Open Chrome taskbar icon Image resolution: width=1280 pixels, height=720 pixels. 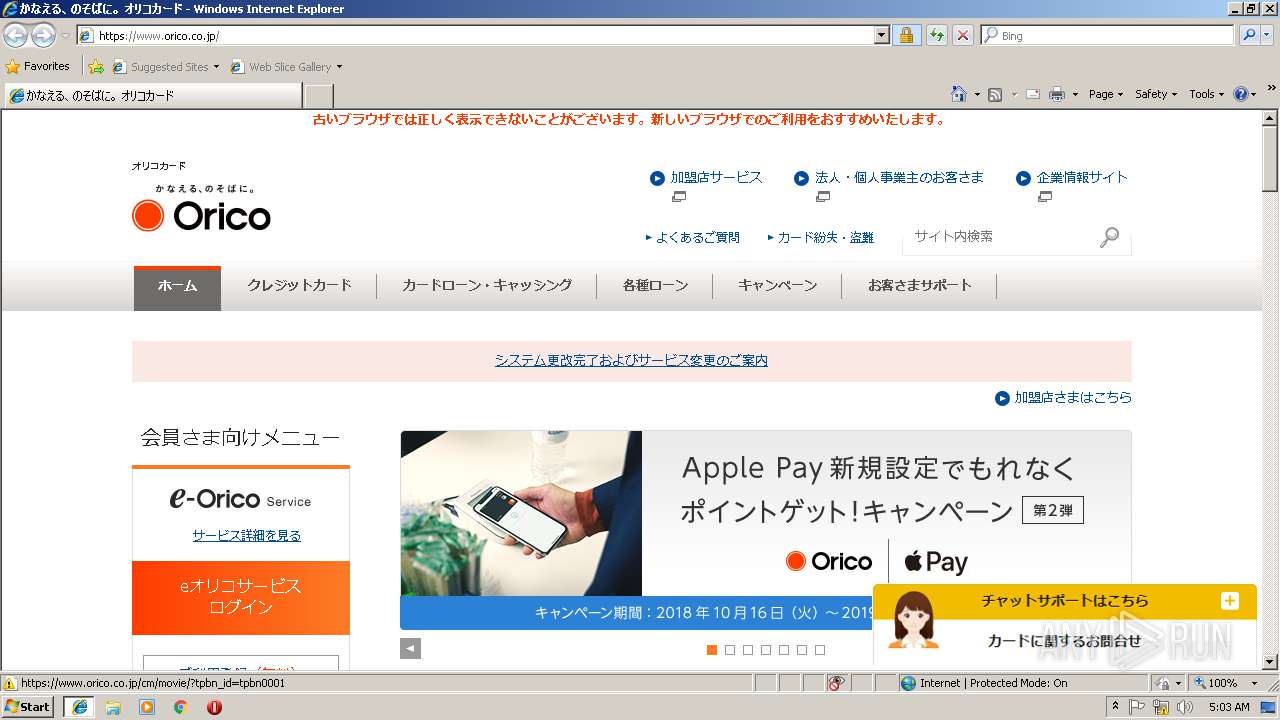(x=180, y=707)
